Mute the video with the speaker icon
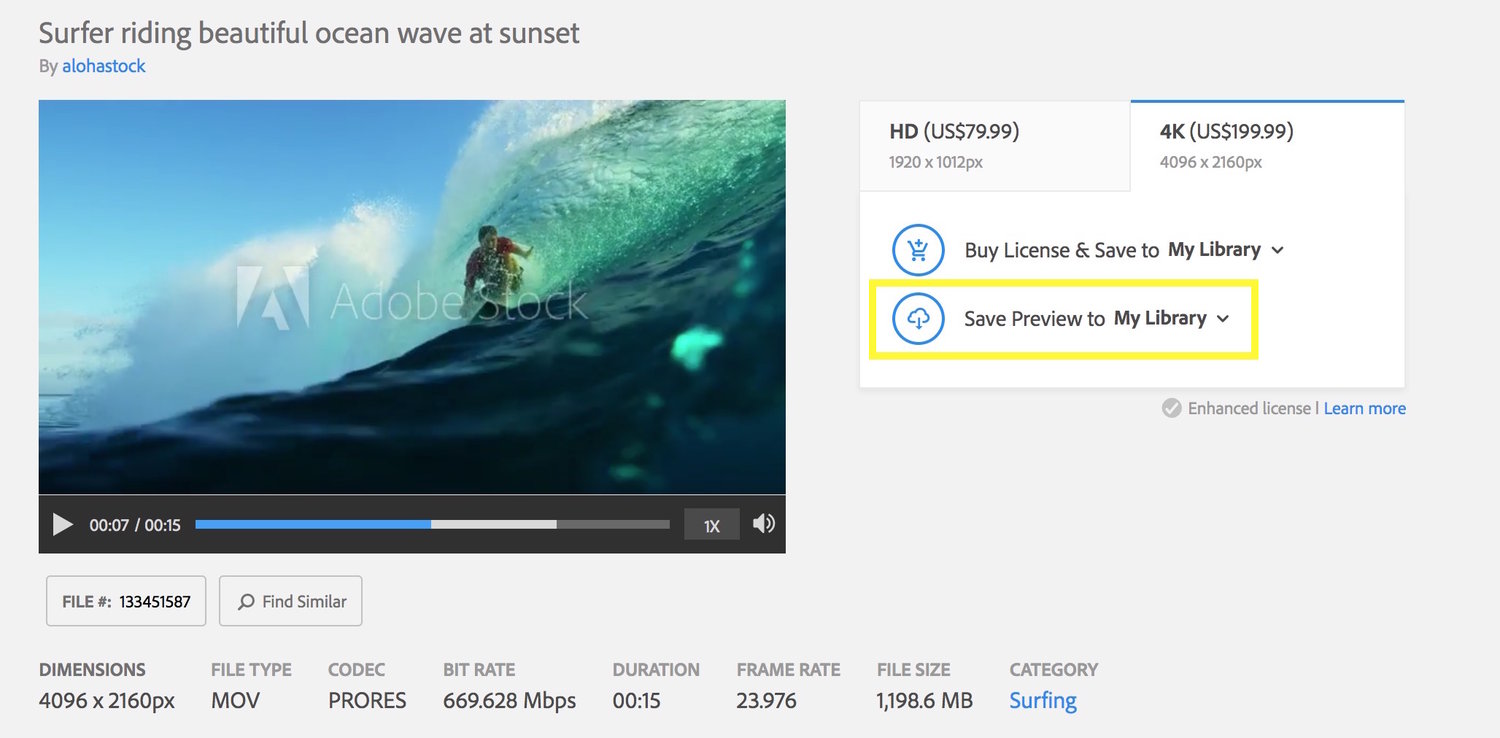This screenshot has height=738, width=1500. point(763,523)
